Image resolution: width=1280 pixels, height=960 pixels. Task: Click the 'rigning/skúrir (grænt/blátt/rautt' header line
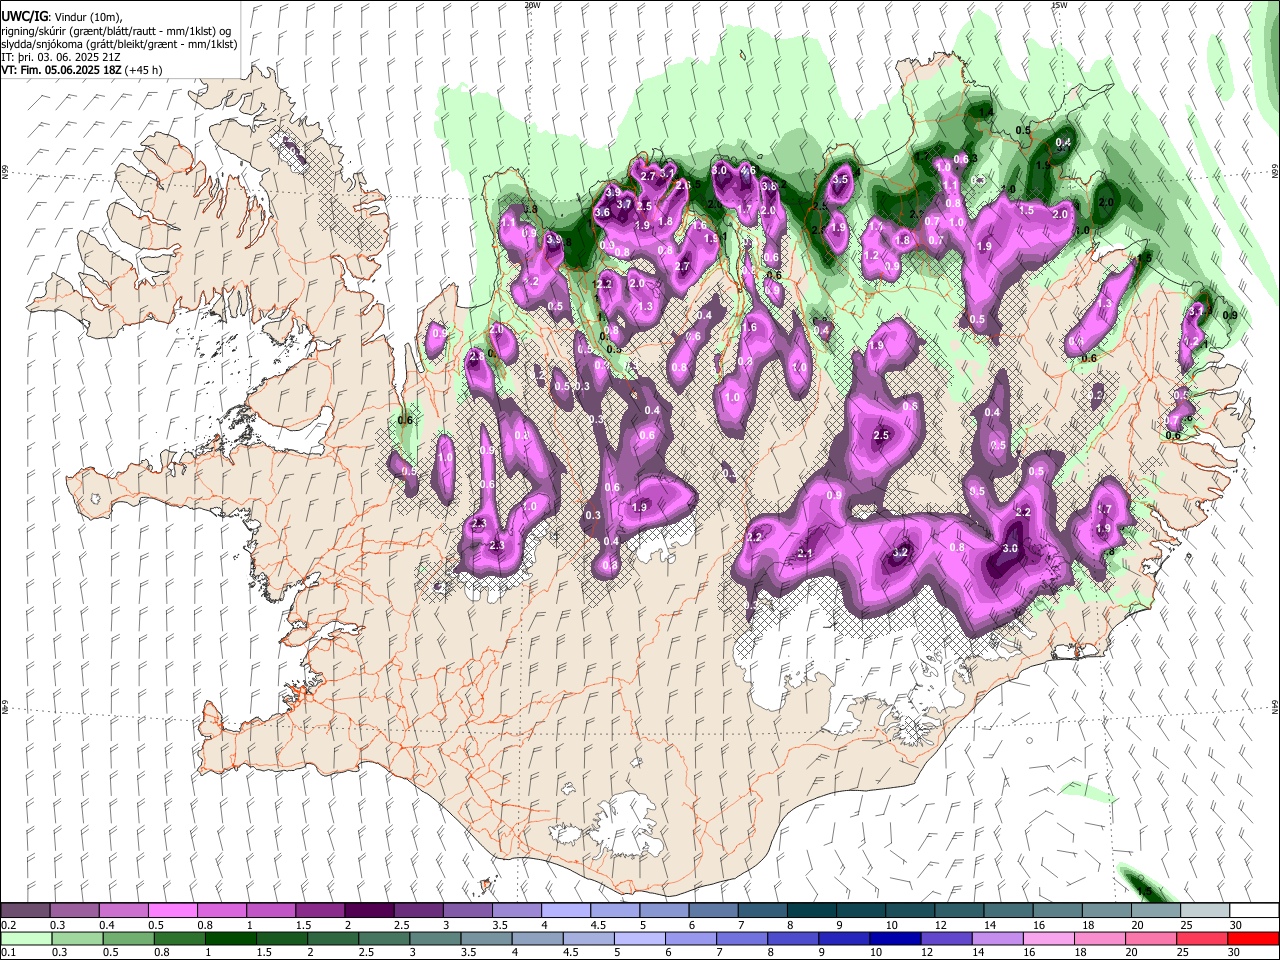[116, 31]
